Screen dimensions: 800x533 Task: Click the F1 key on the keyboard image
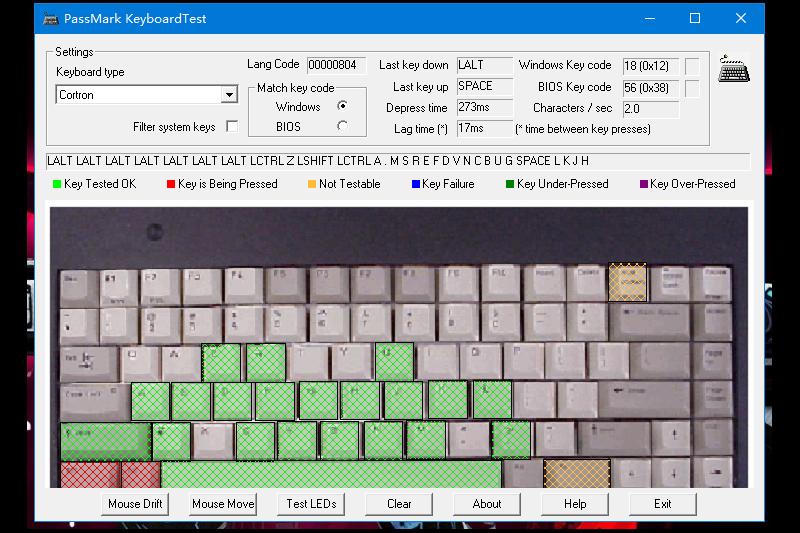coord(119,288)
